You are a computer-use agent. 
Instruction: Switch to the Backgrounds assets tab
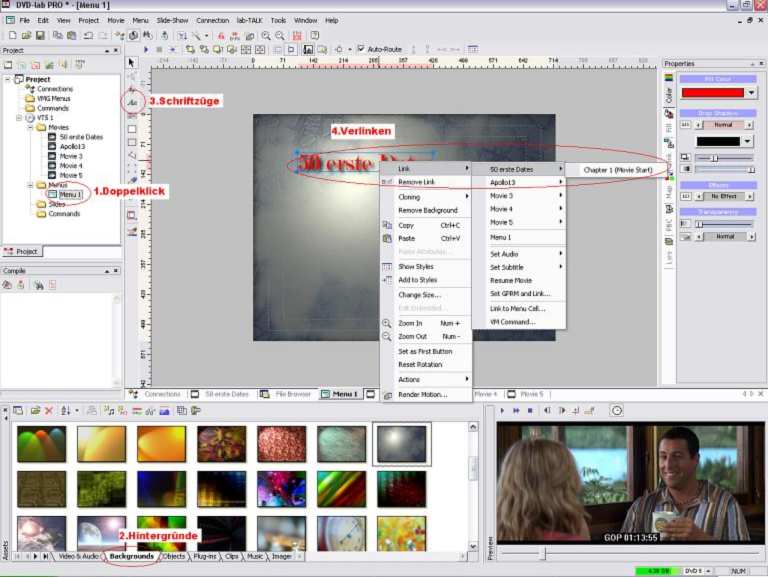point(132,555)
